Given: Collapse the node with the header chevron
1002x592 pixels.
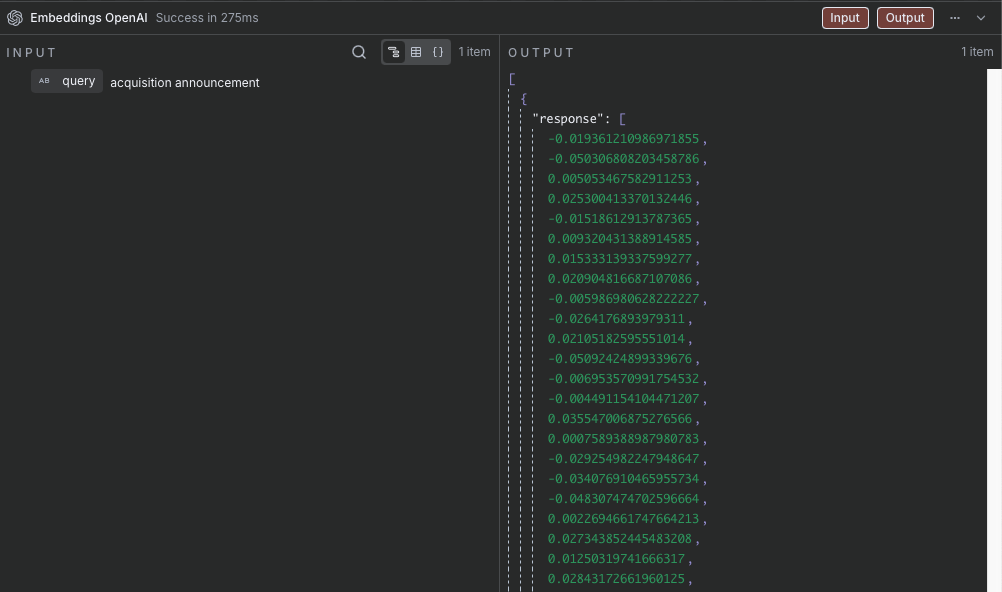Looking at the screenshot, I should pos(982,18).
